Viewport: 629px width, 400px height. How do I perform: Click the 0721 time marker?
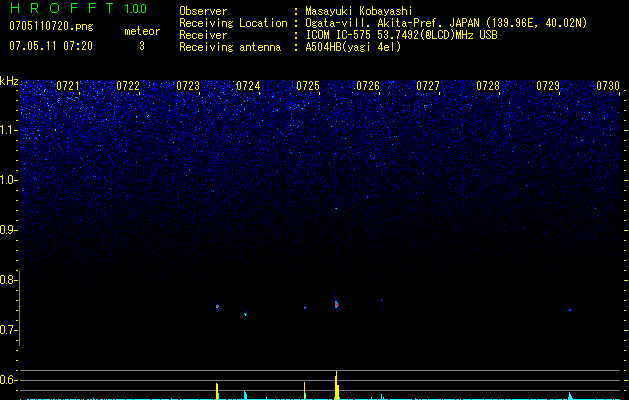click(x=68, y=86)
